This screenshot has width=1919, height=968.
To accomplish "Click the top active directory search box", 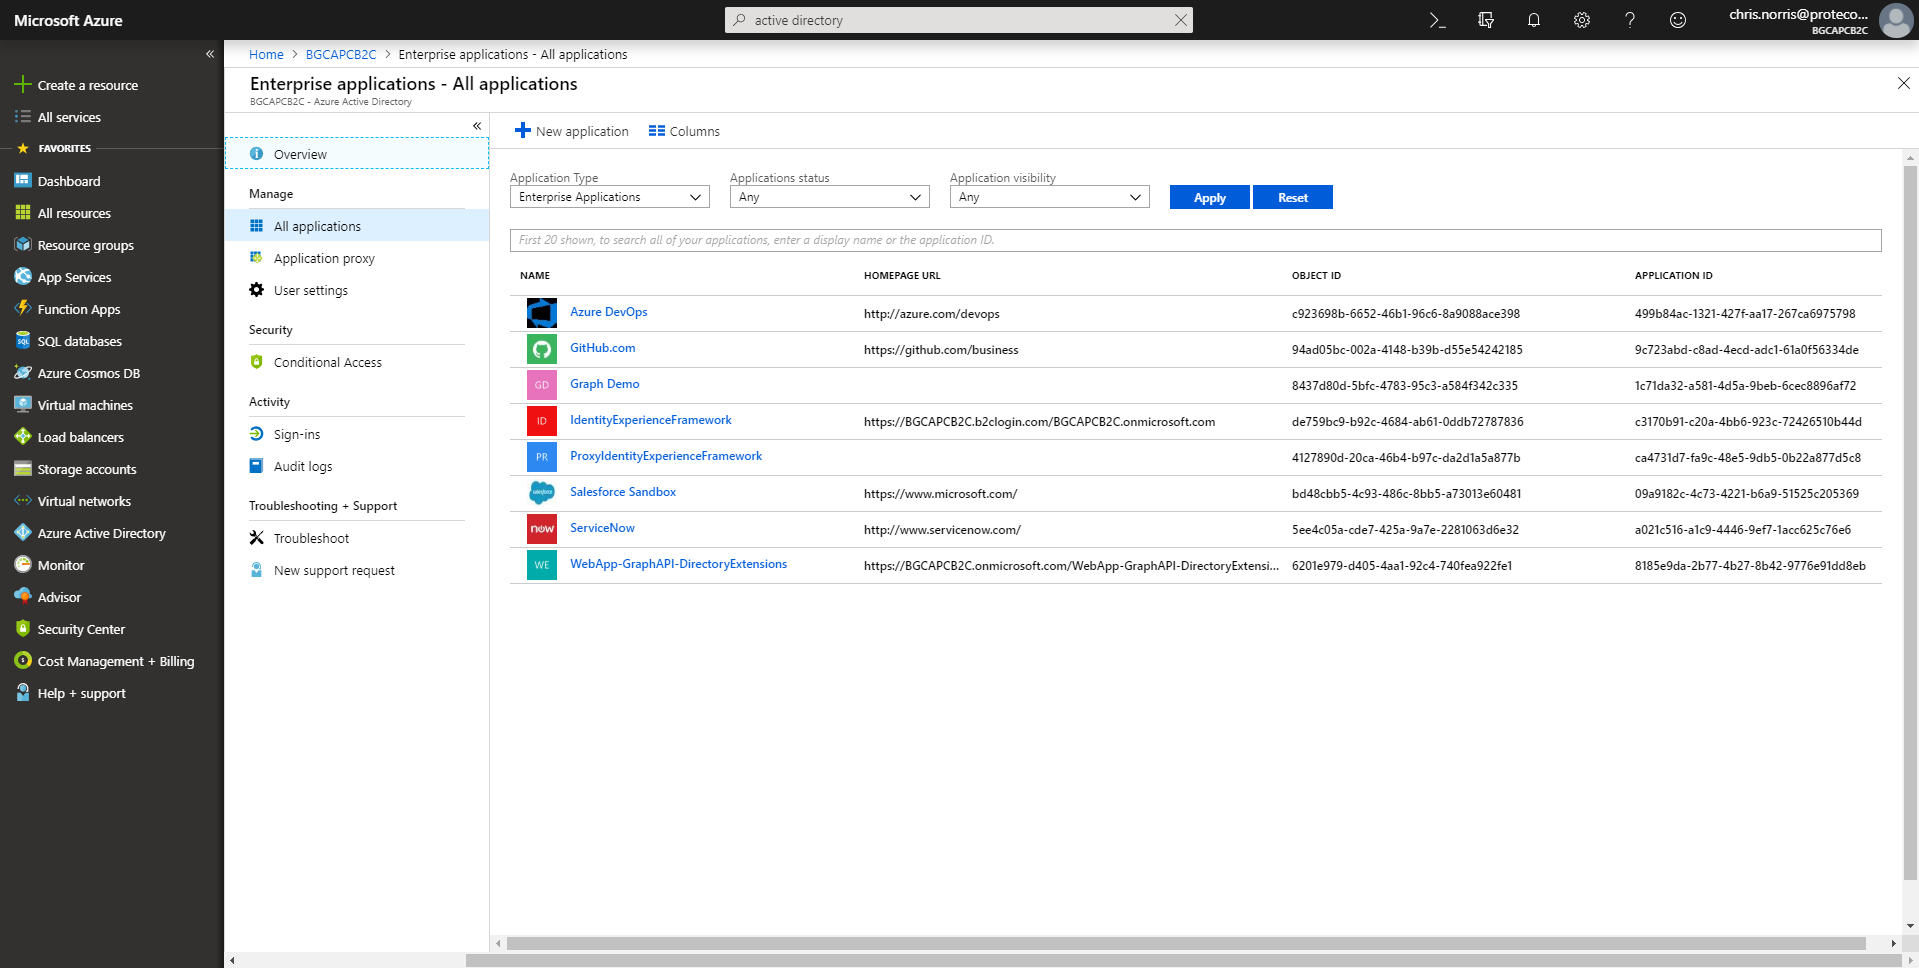I will [x=959, y=20].
